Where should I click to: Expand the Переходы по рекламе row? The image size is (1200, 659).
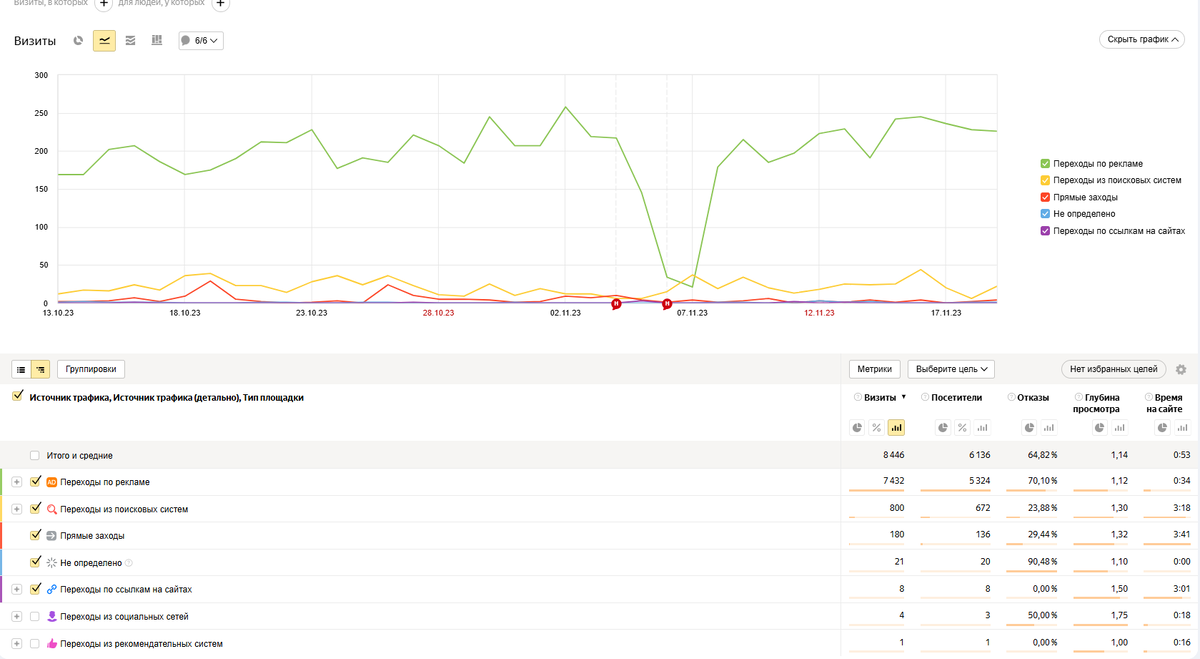16,482
